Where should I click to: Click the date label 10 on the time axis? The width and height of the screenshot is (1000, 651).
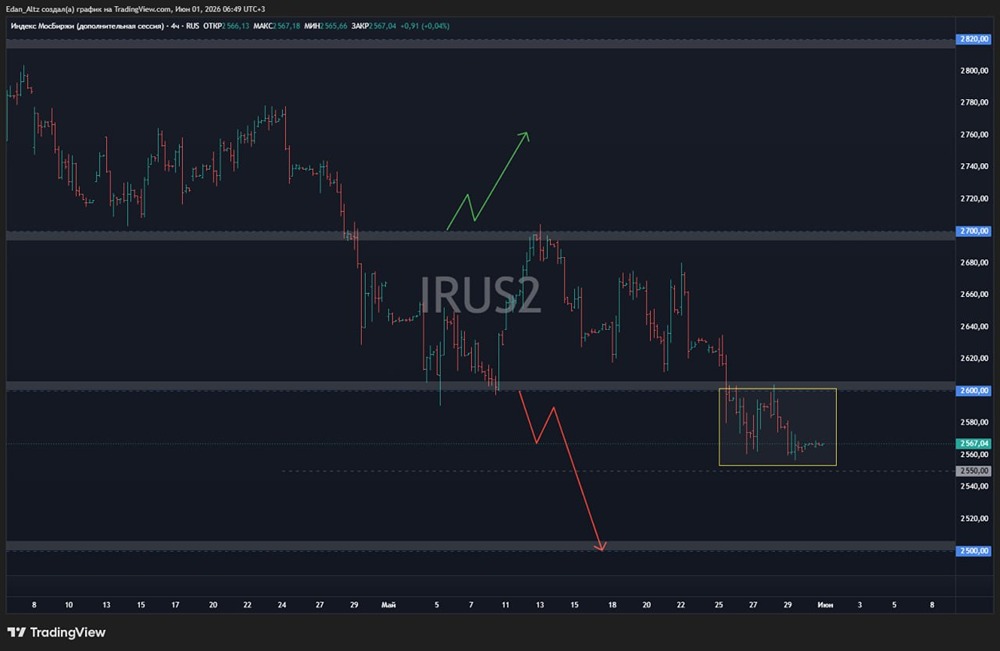69,604
